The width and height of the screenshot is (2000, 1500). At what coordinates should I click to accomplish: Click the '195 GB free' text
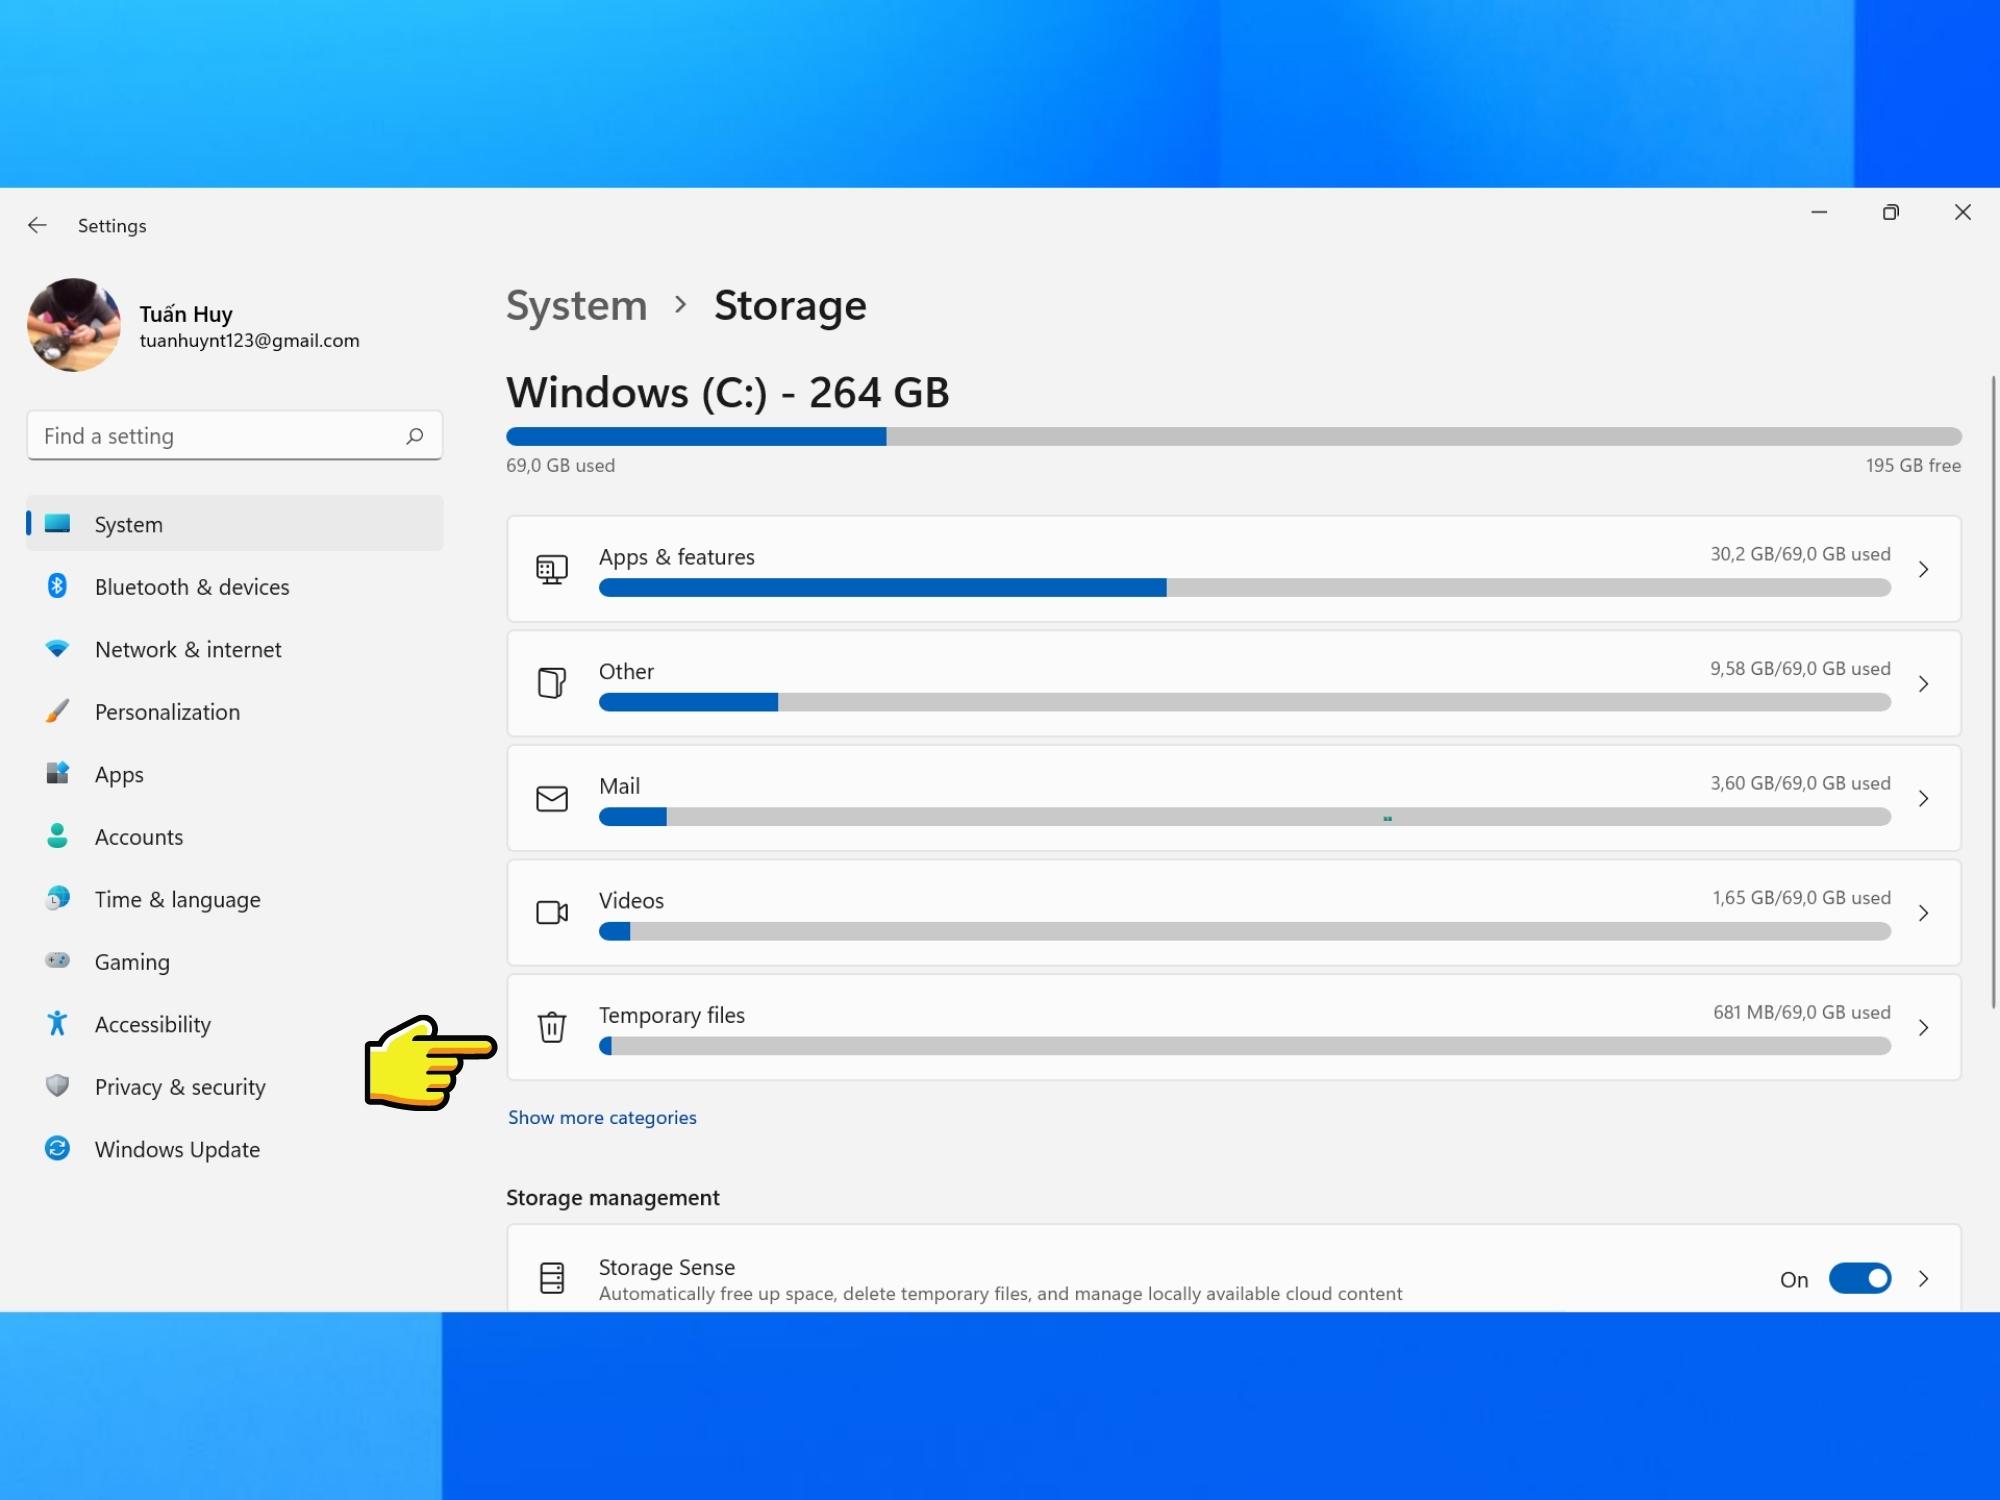(1913, 465)
